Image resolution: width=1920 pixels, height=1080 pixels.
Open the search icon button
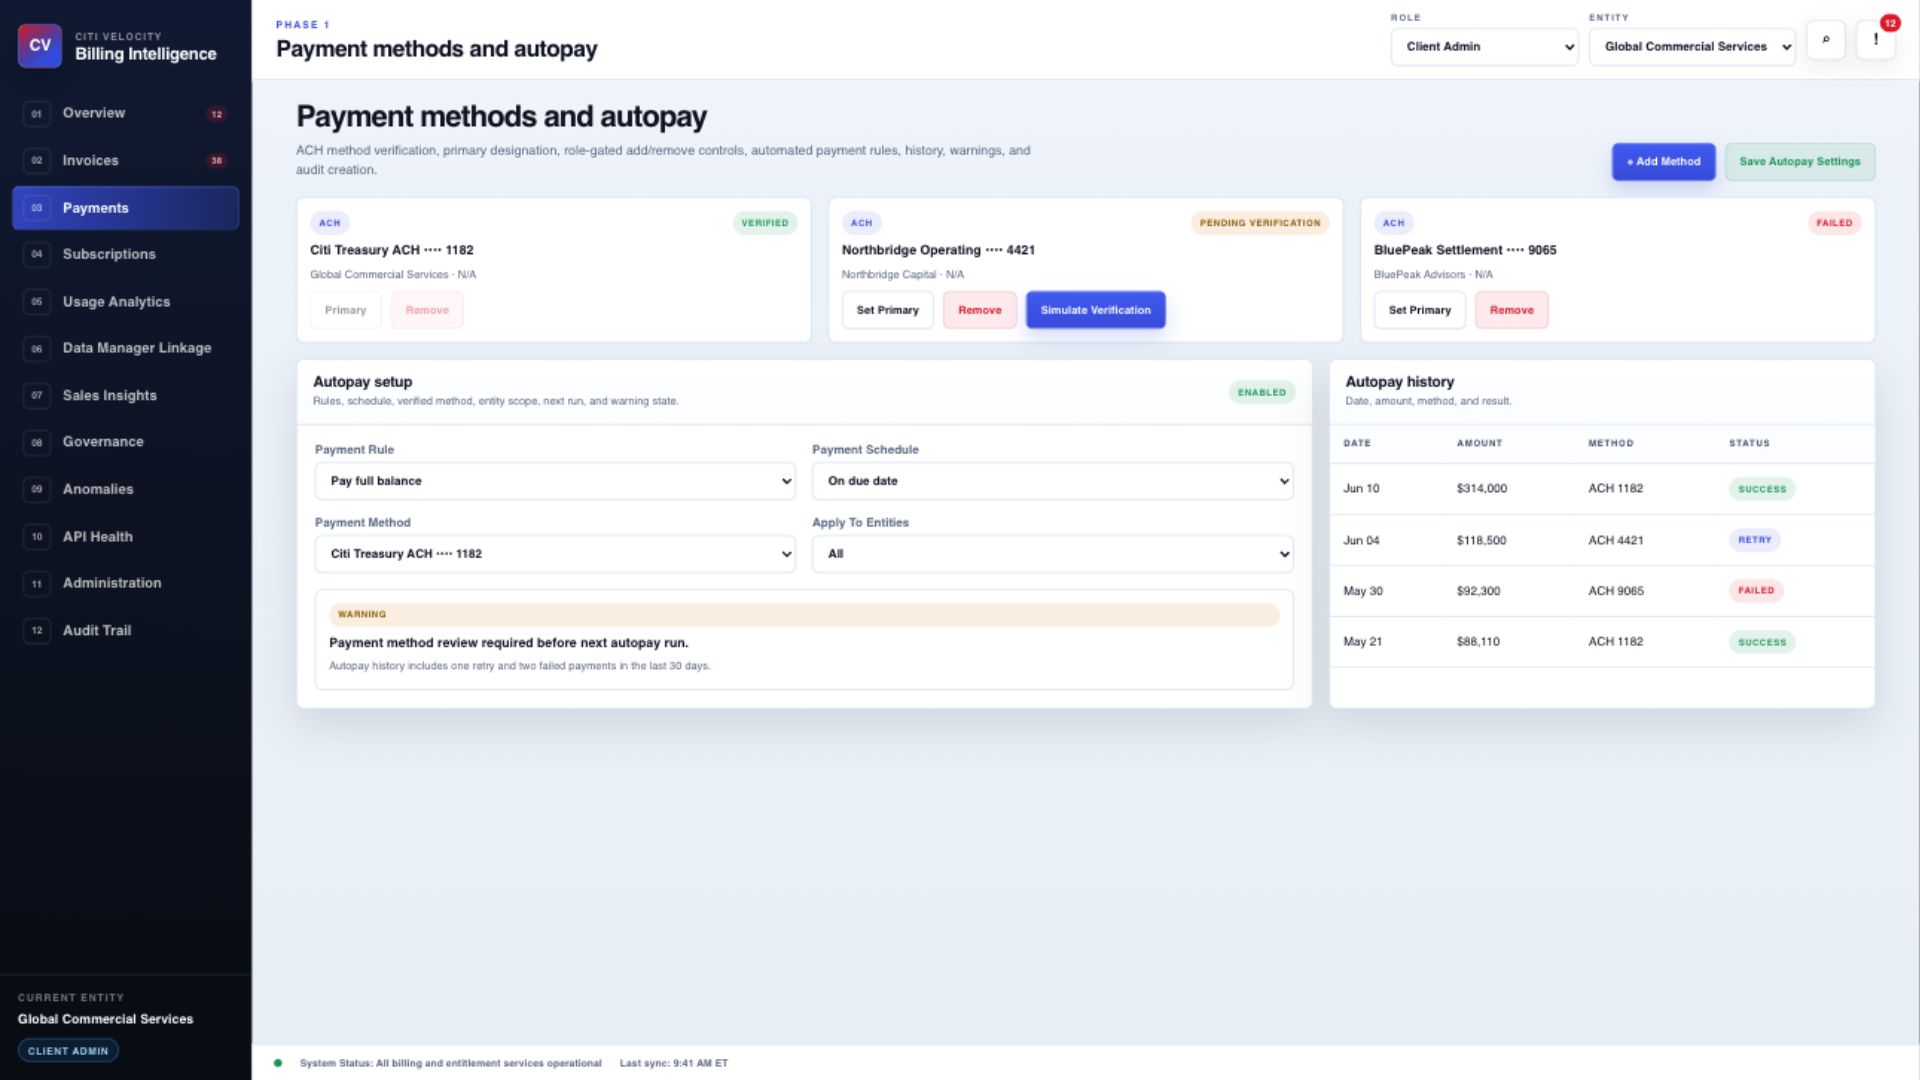pyautogui.click(x=1826, y=40)
